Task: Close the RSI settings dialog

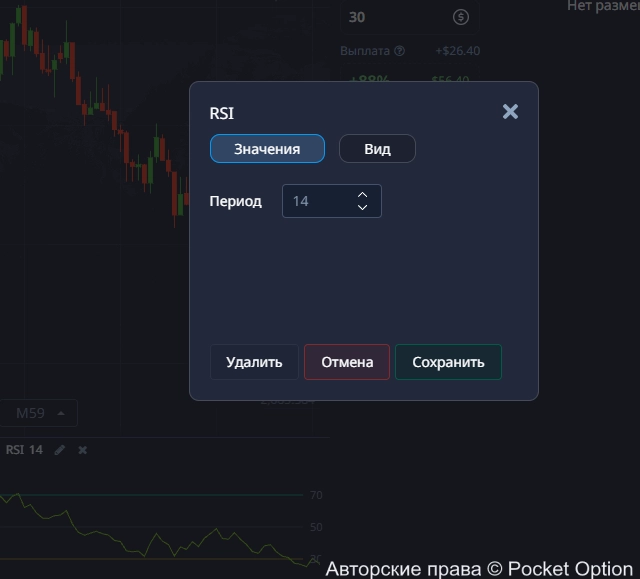Action: (510, 111)
